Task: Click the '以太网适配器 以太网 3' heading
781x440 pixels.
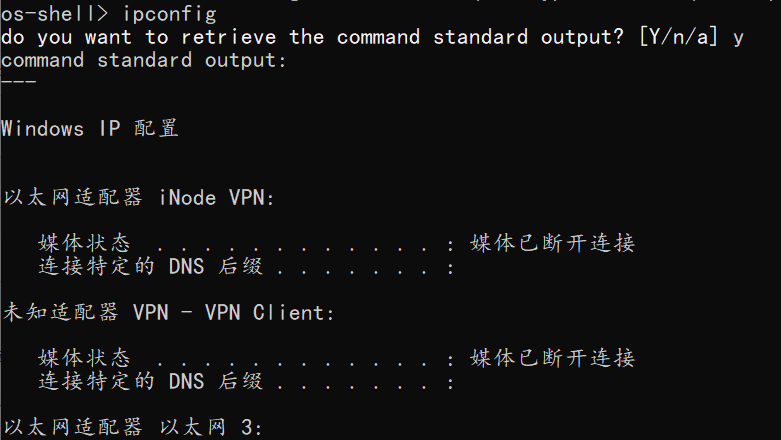Action: [x=133, y=427]
